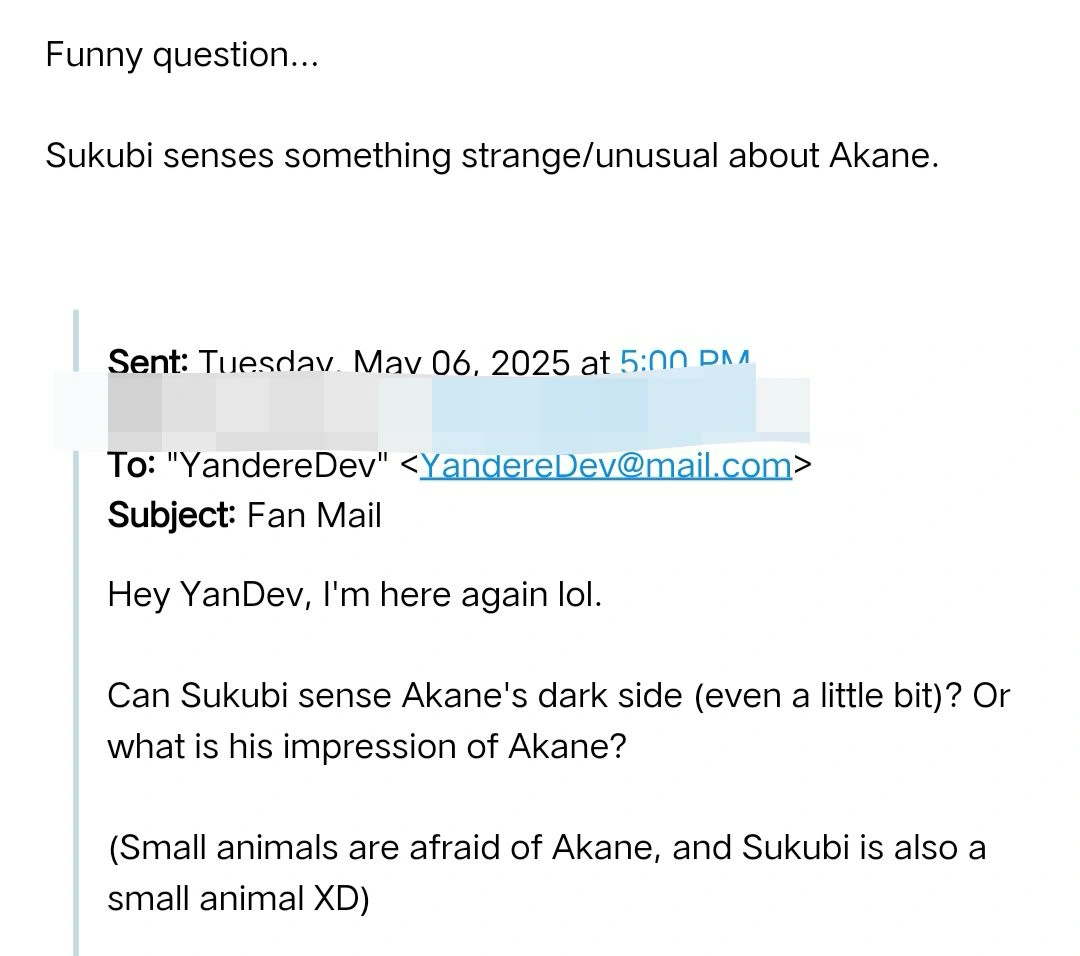Click the vertical quote bar beside the message
1080x956 pixels.
76,632
